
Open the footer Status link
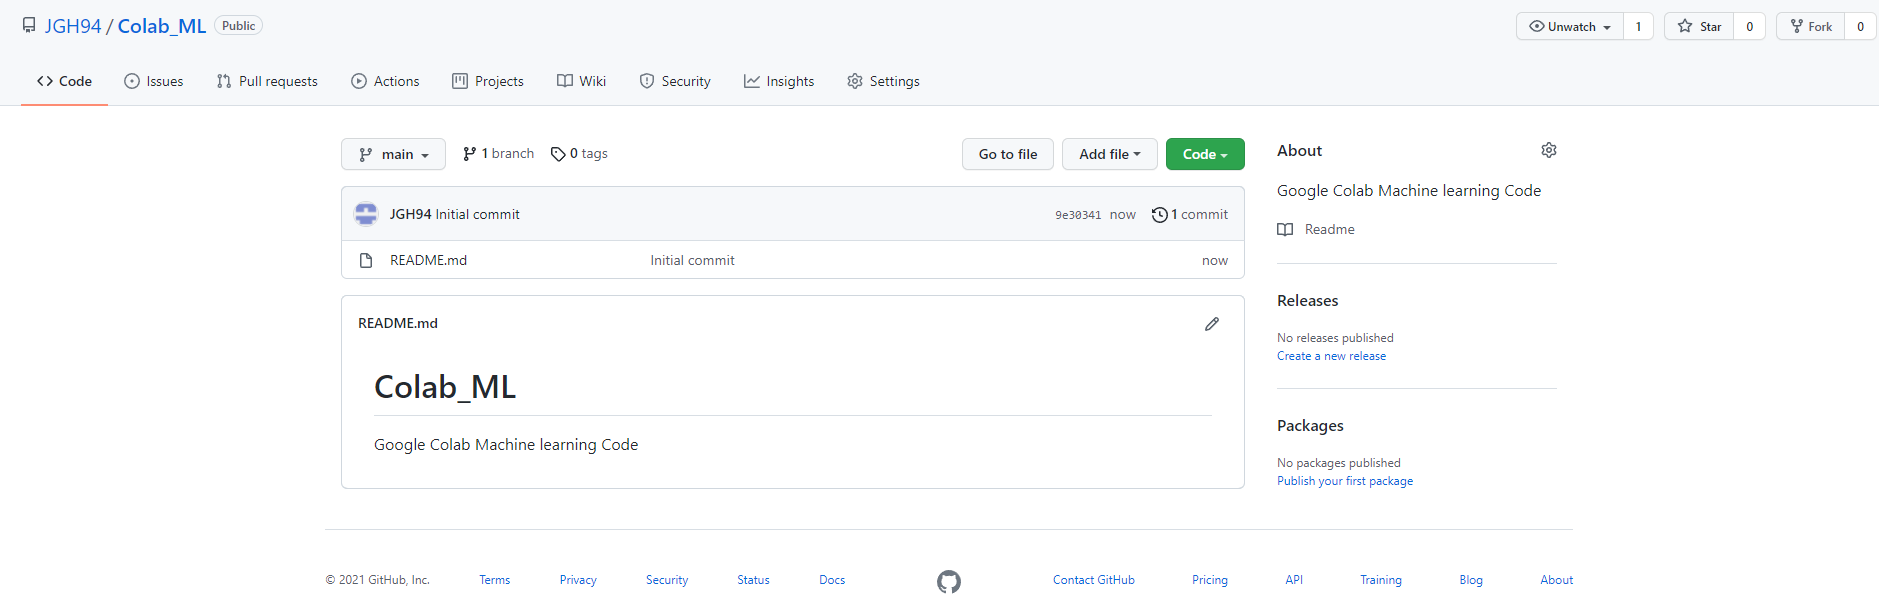click(x=753, y=580)
